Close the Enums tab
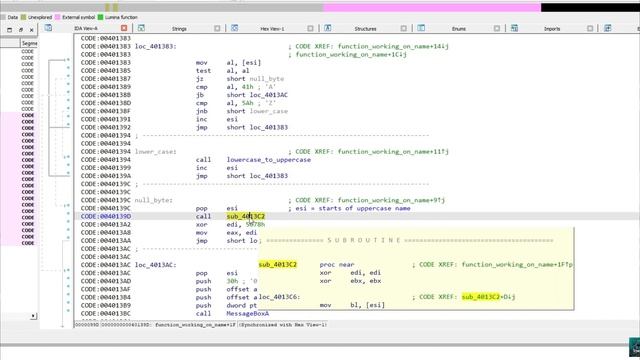This screenshot has width=640, height=360. (x=497, y=28)
